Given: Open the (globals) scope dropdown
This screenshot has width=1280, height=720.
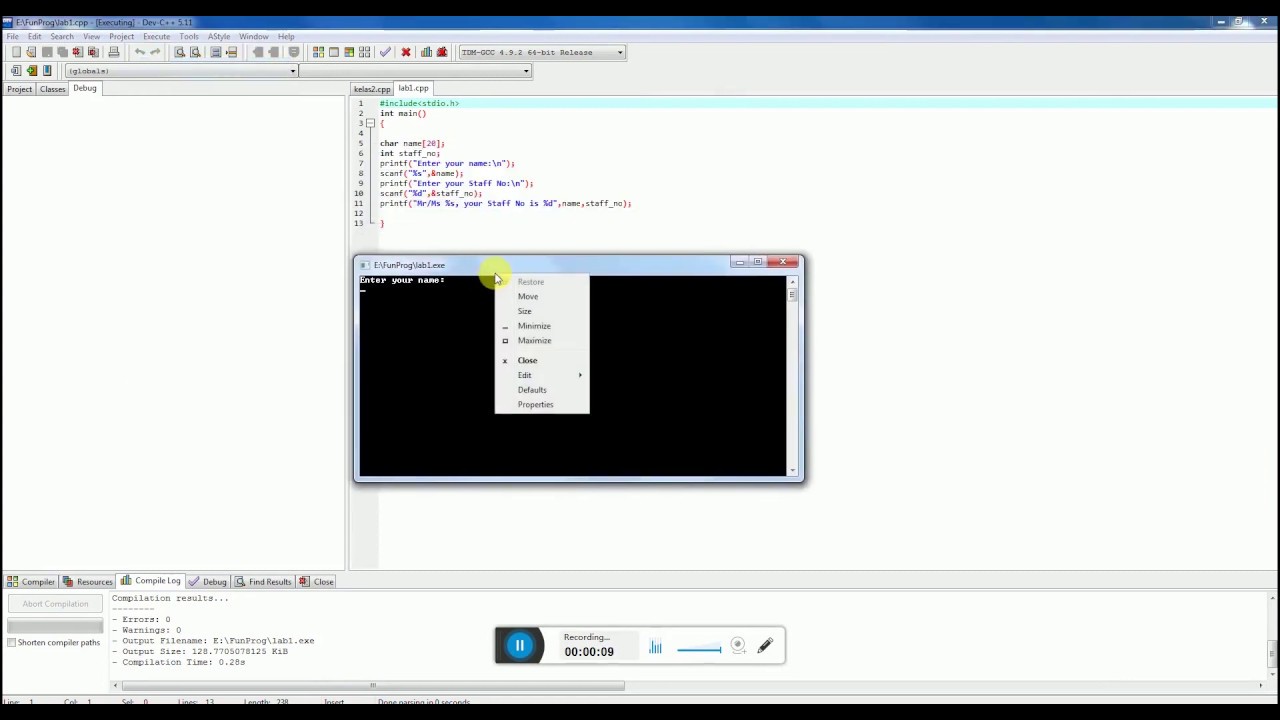Looking at the screenshot, I should [293, 71].
